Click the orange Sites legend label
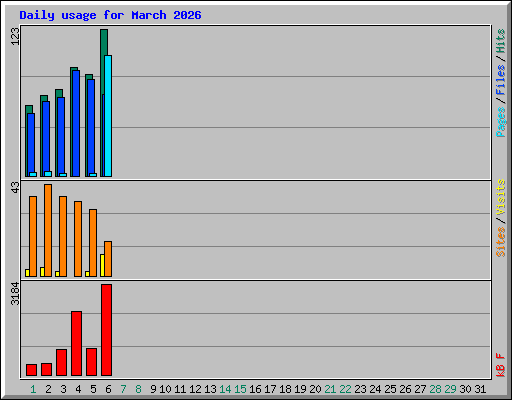This screenshot has height=400, width=512. click(x=501, y=242)
